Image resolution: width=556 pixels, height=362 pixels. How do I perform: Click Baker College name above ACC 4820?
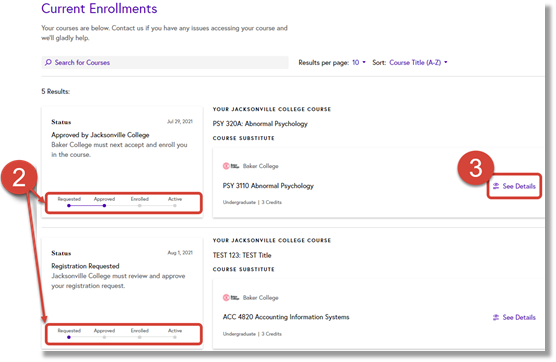(261, 297)
